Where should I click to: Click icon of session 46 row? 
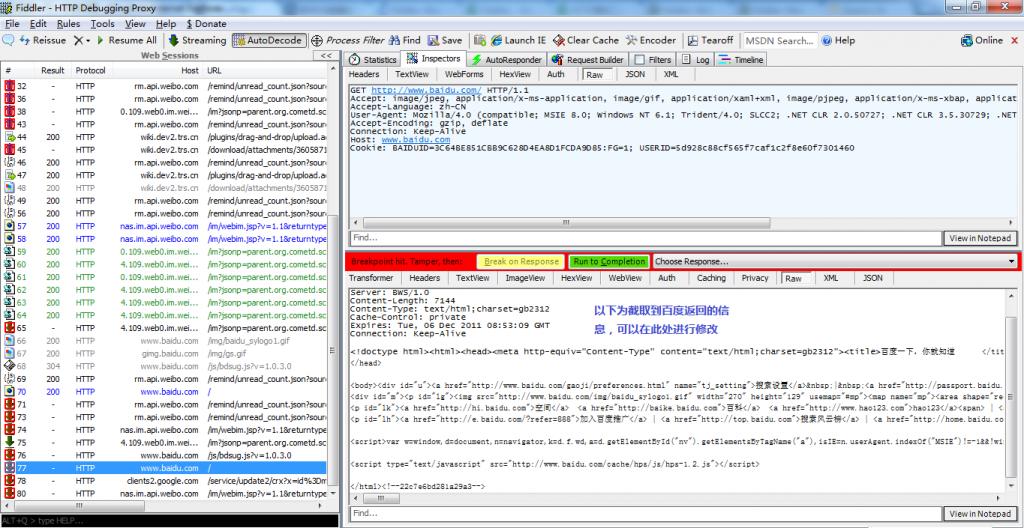pos(10,163)
